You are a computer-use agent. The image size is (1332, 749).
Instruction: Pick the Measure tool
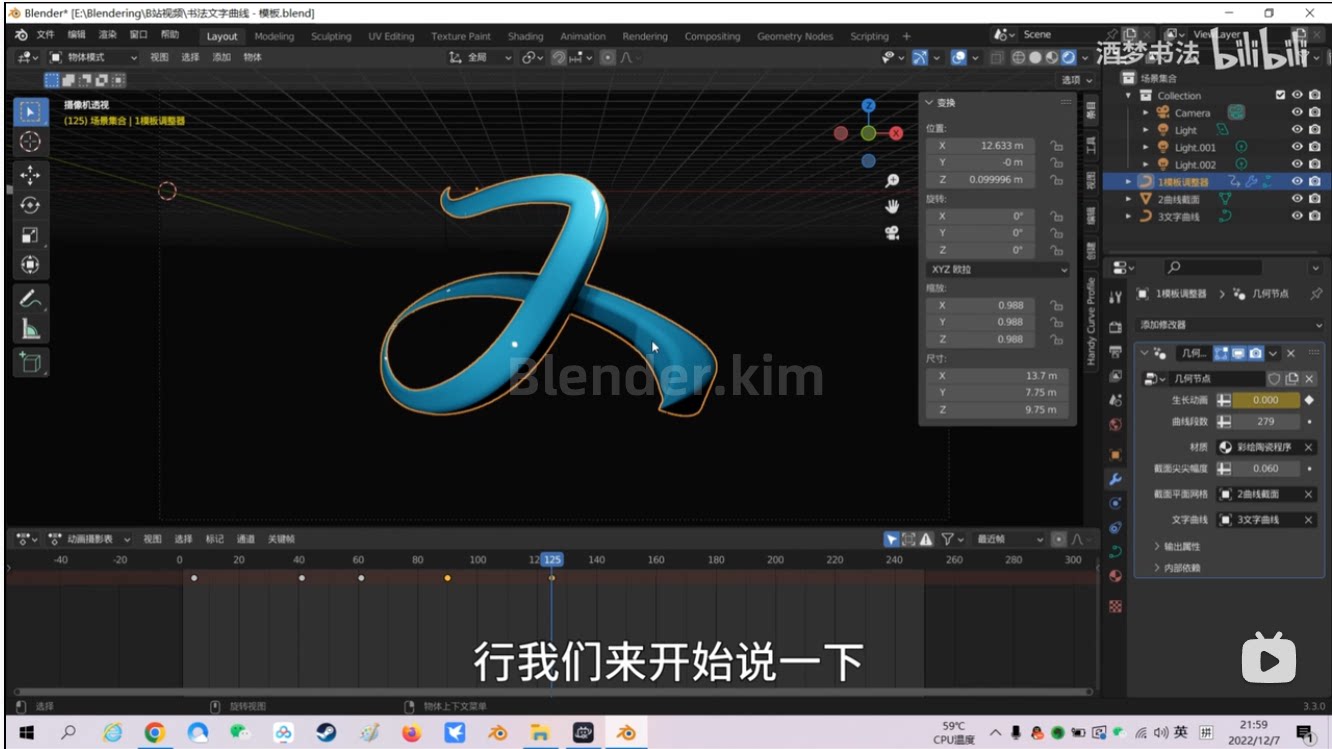[x=30, y=328]
